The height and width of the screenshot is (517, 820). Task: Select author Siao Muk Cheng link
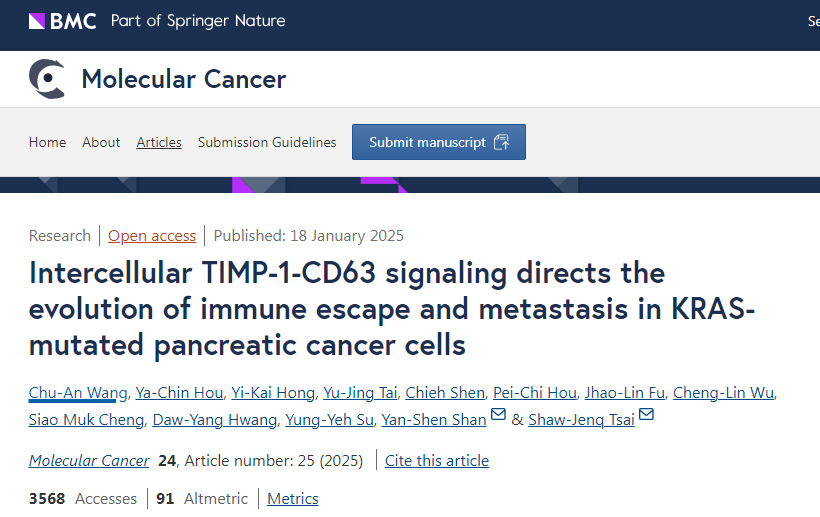[x=86, y=419]
